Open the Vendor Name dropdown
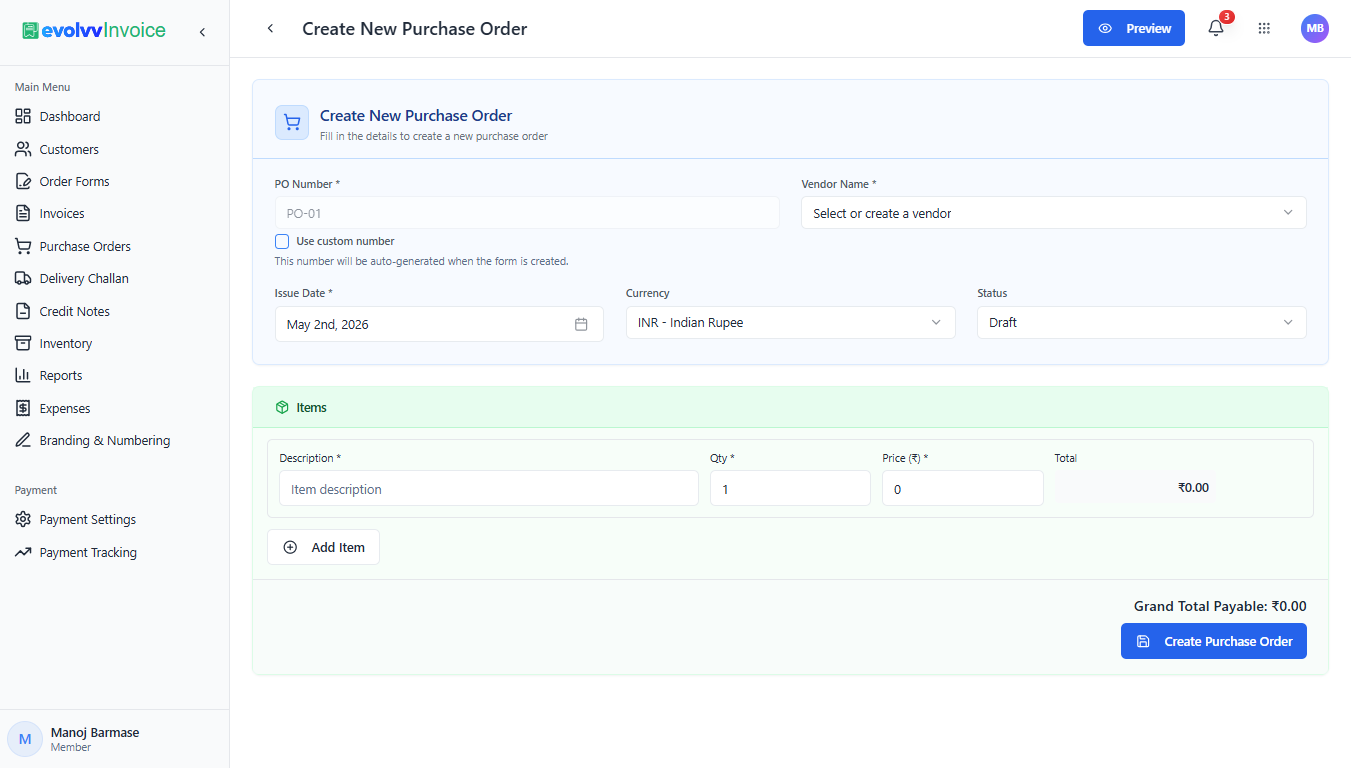 point(1053,213)
